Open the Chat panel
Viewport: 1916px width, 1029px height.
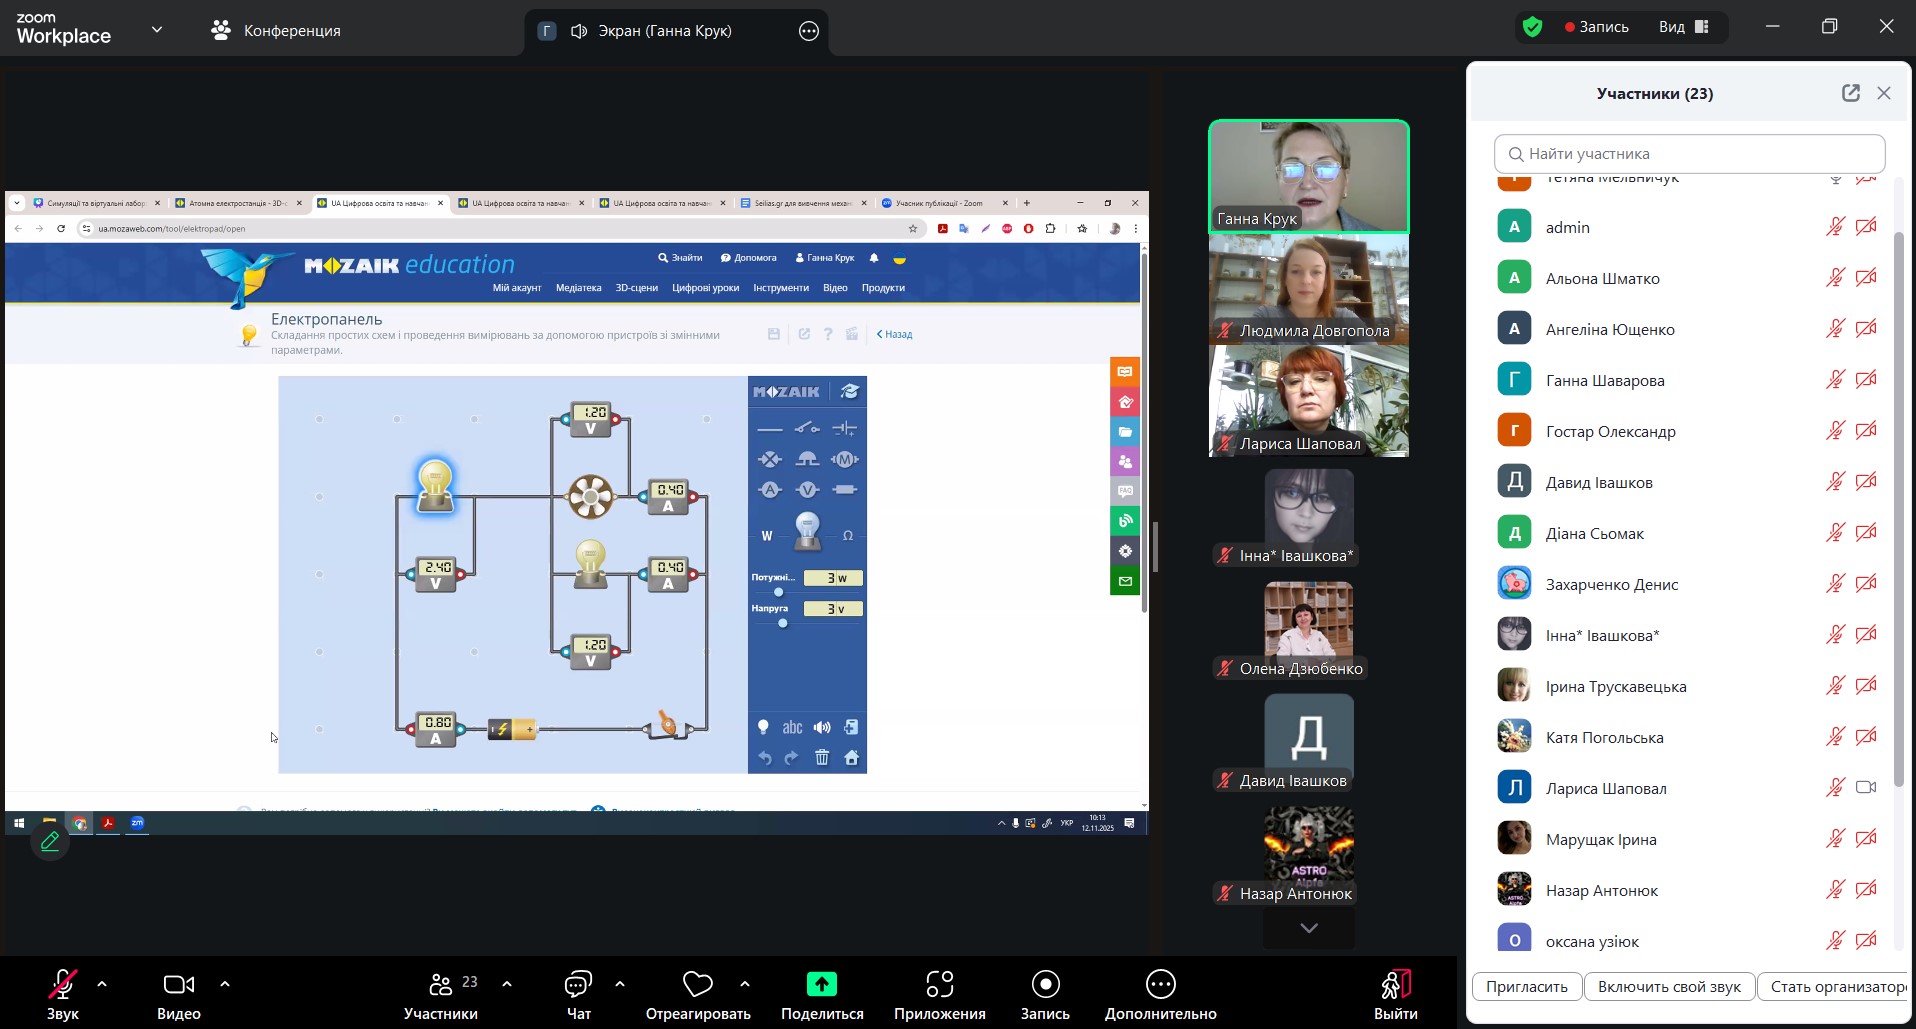[578, 985]
